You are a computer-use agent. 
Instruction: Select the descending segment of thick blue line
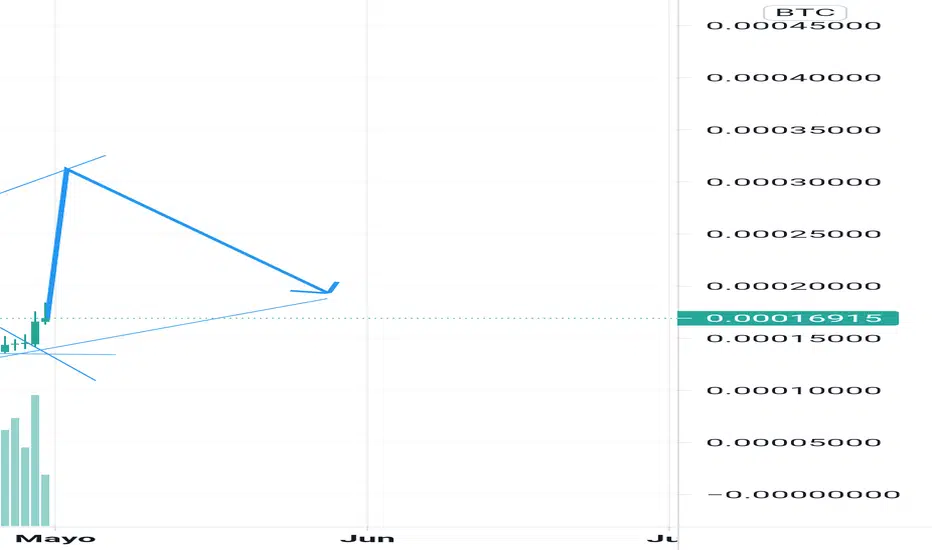198,231
